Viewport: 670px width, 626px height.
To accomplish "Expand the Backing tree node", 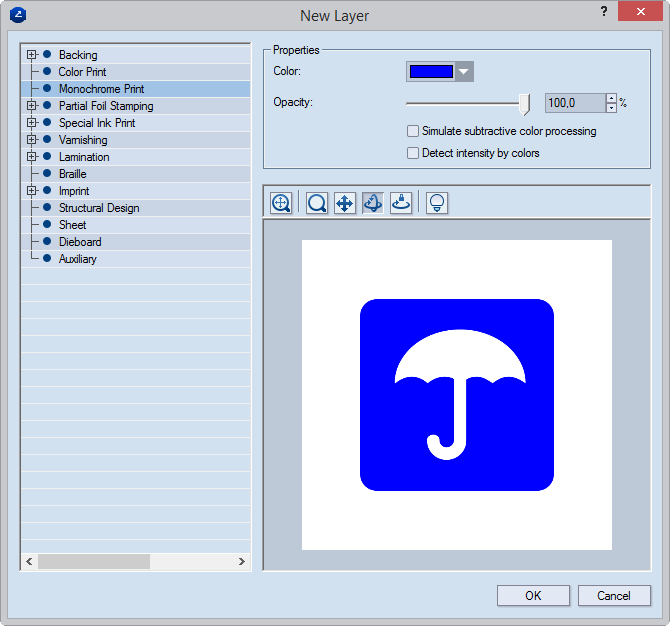I will click(32, 55).
